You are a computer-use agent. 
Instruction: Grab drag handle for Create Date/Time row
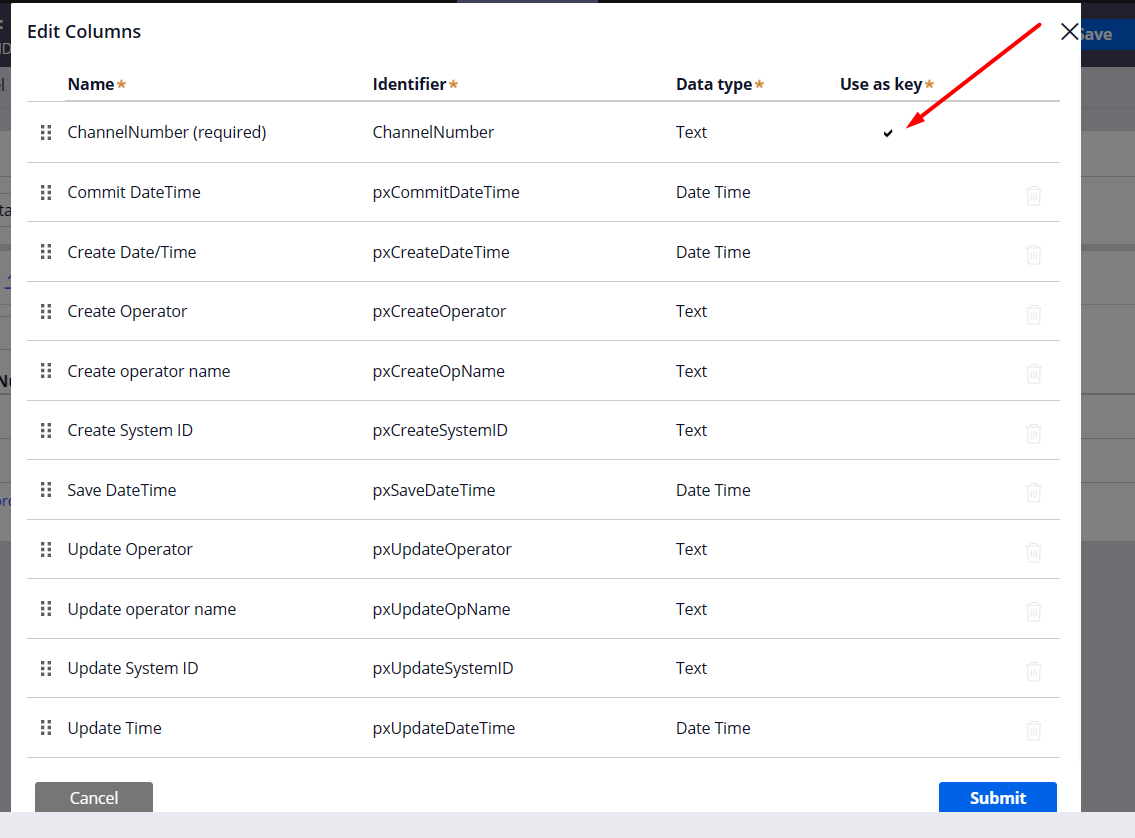(x=46, y=252)
